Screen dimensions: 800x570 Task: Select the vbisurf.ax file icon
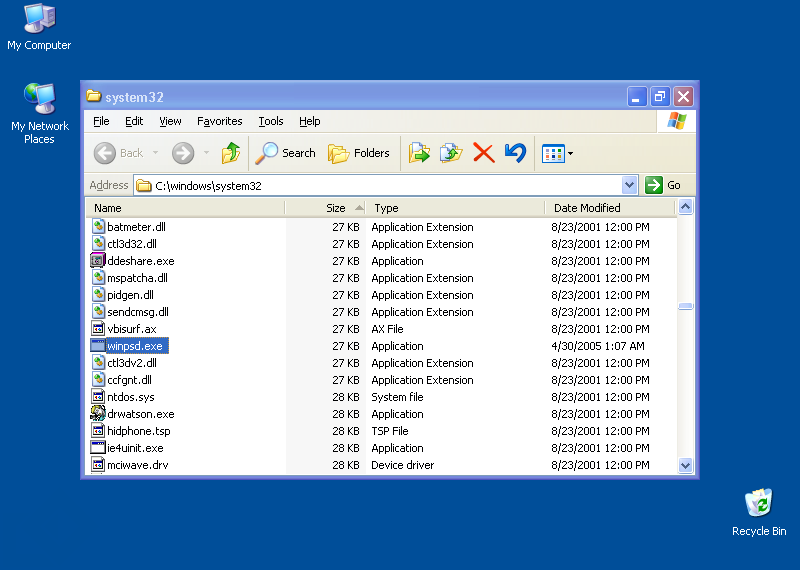tap(98, 328)
